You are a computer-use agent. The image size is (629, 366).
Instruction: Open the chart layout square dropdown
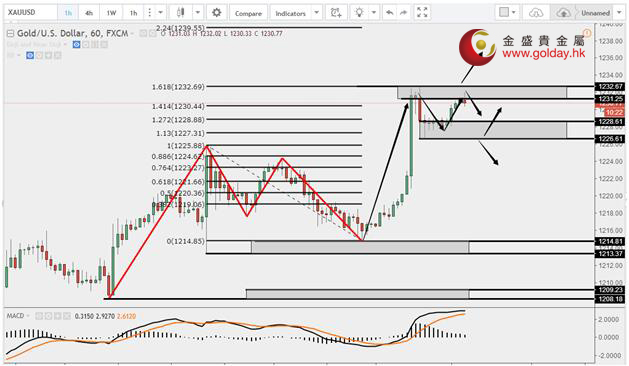(507, 13)
